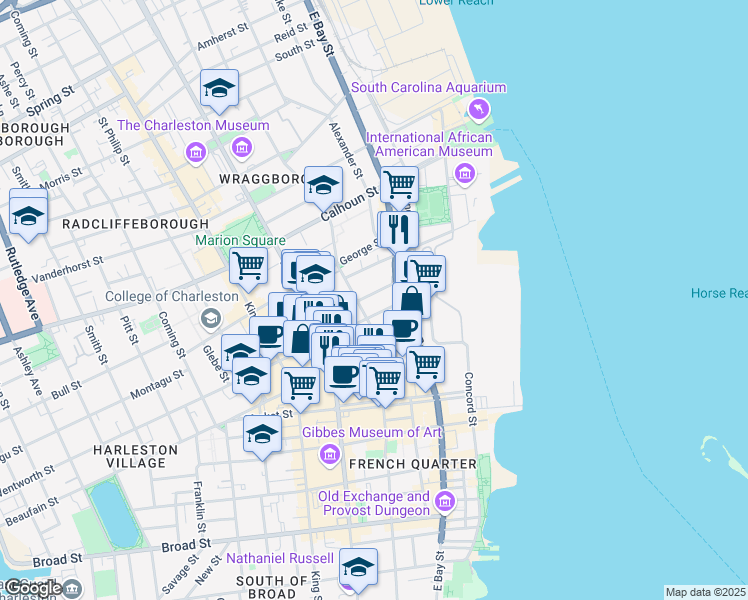Click the College of Charleston gray pin
The height and width of the screenshot is (600, 748).
tap(210, 319)
